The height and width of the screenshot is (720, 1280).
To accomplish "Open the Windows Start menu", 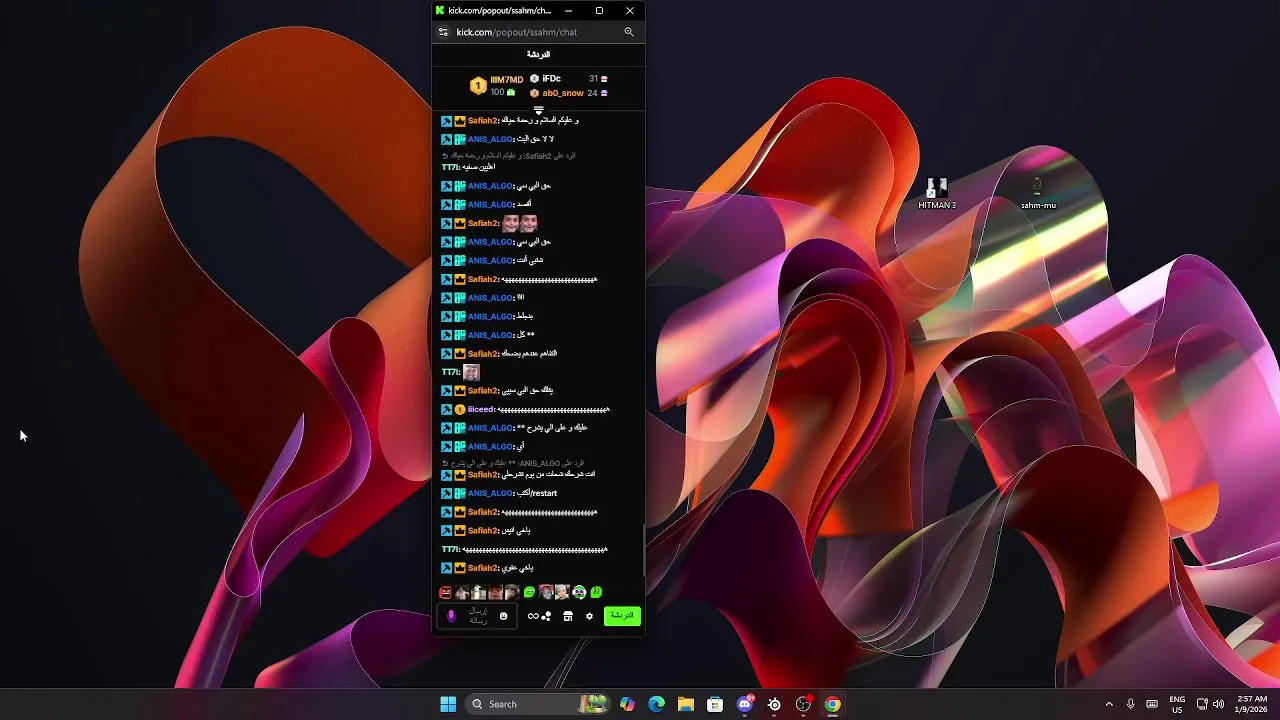I will tap(448, 704).
